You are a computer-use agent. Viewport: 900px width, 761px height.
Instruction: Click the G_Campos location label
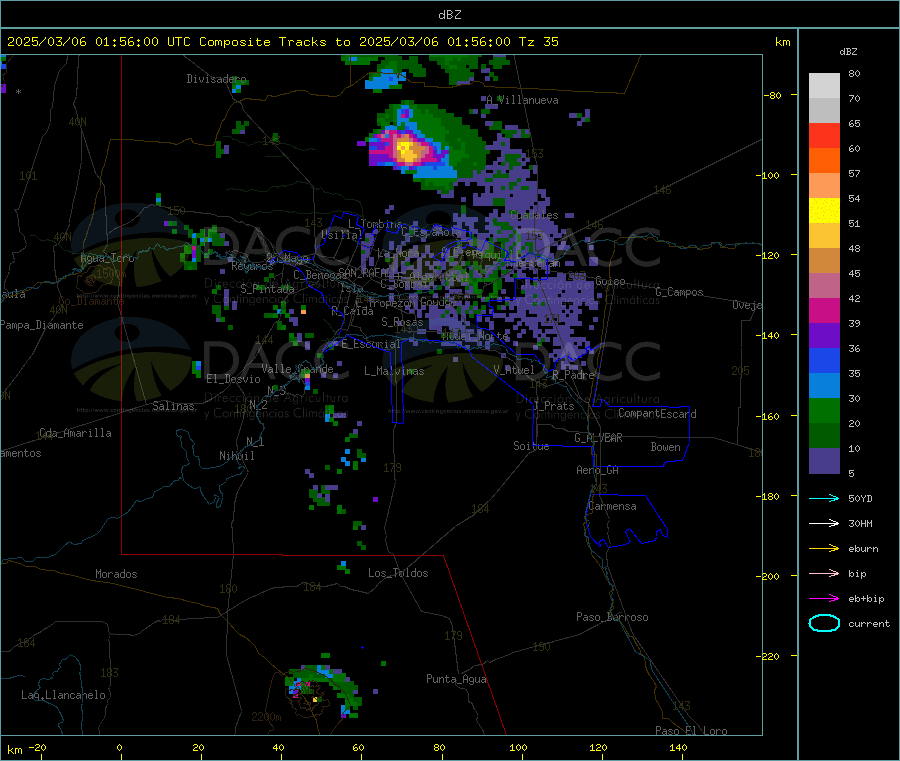pos(679,292)
